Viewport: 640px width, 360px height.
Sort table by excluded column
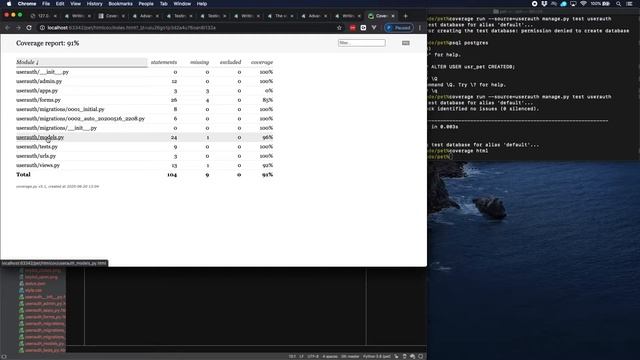click(x=230, y=62)
